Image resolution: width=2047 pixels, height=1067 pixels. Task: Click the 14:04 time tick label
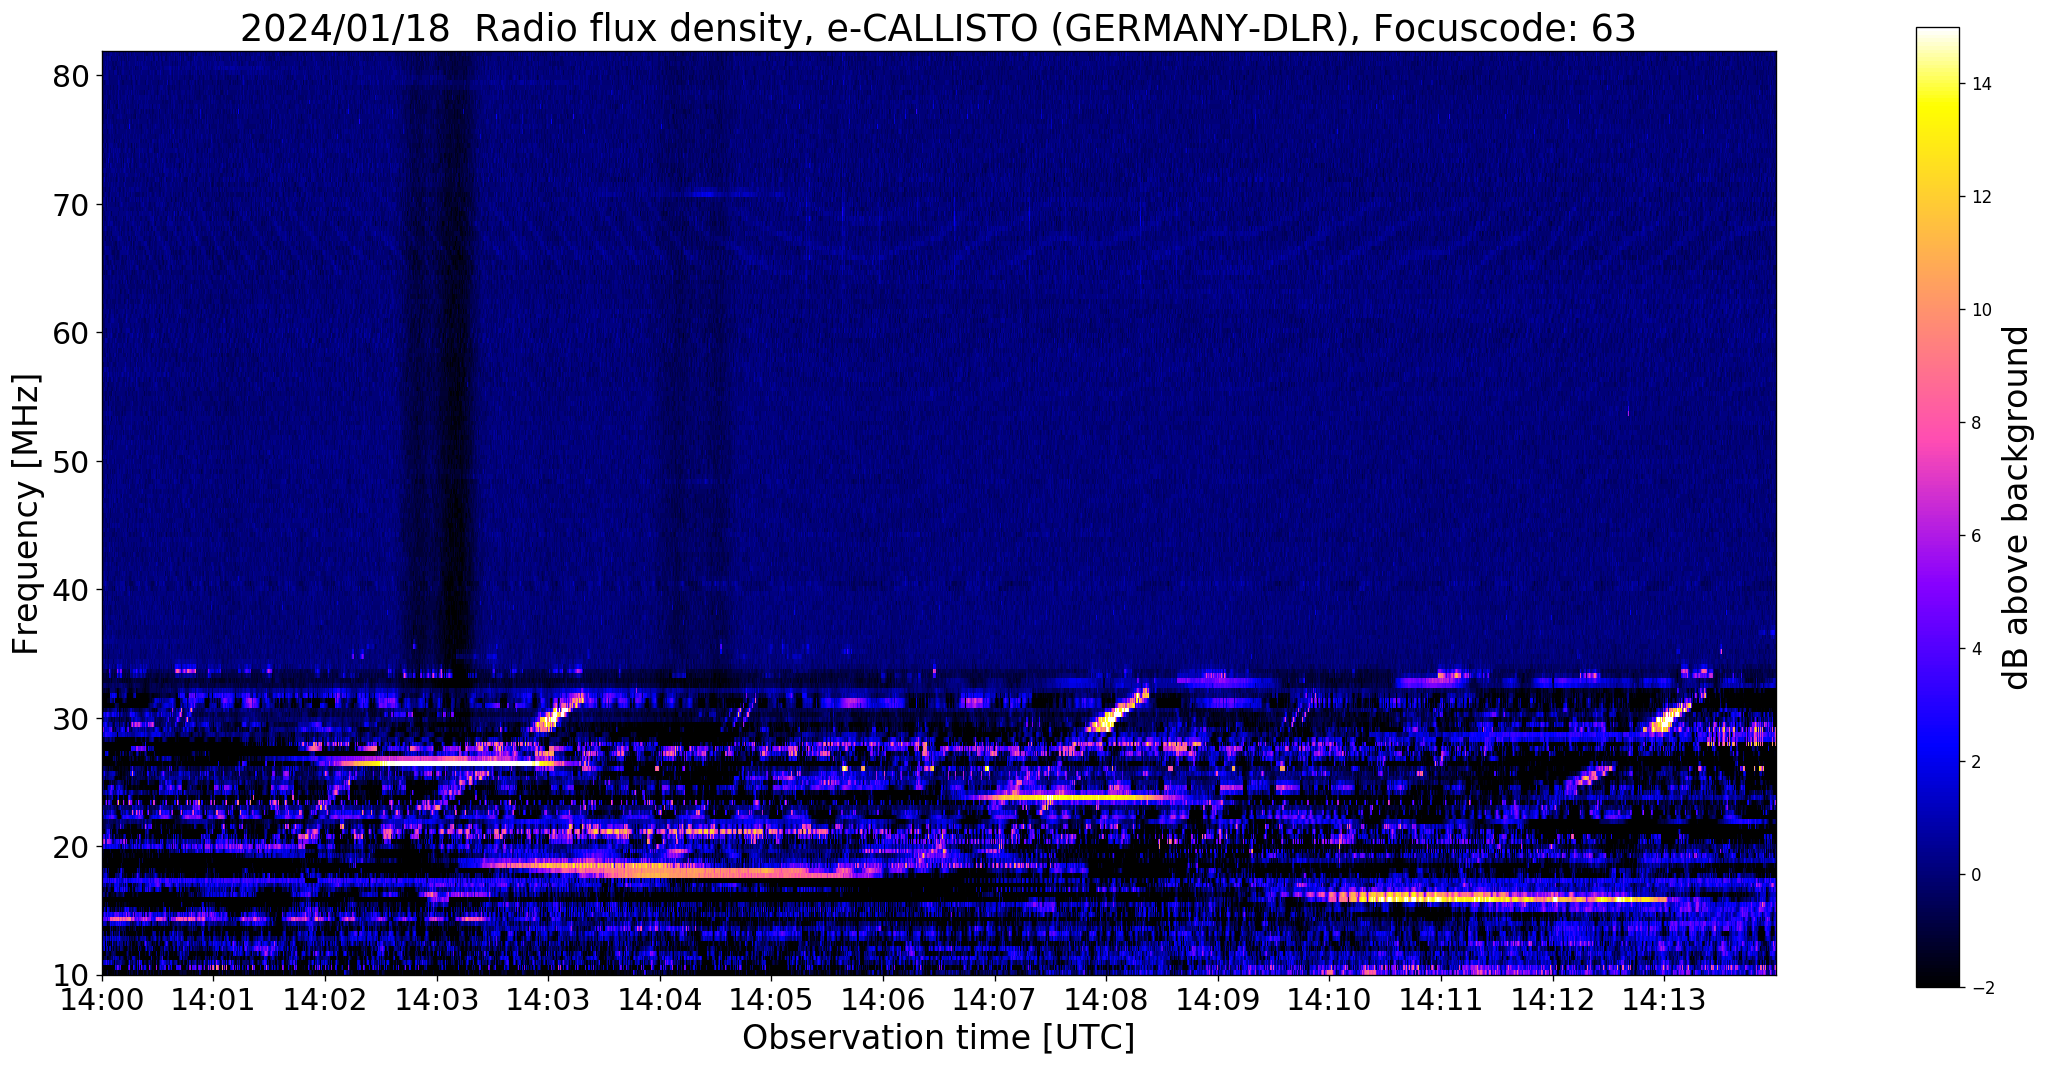(659, 1001)
